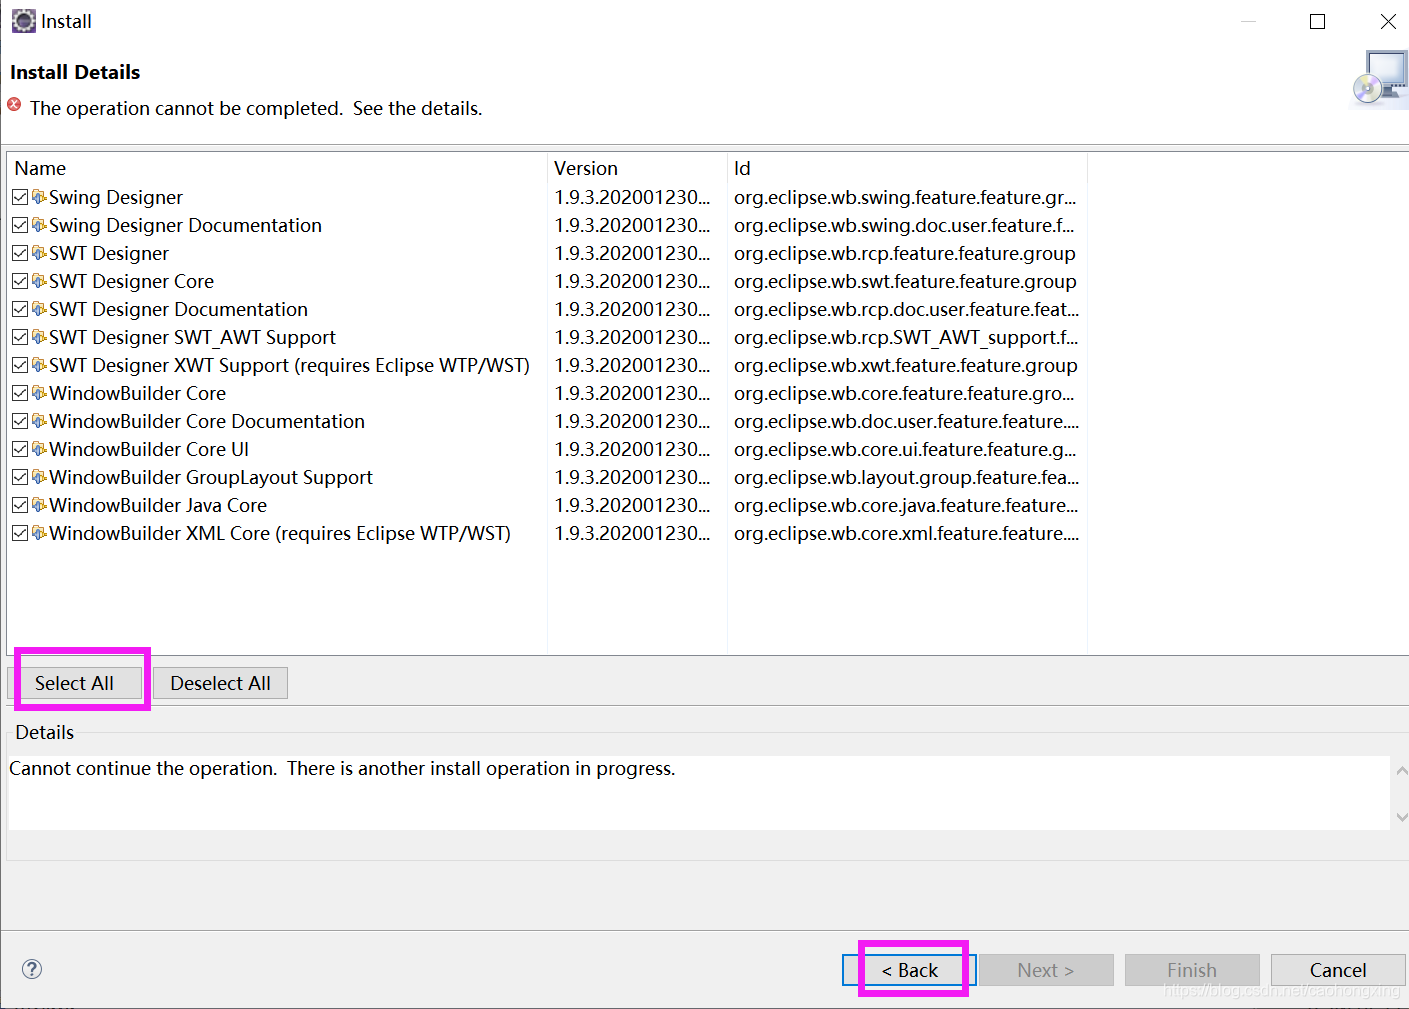Click the feature icon beside WindowBuilder GroupLayout Support
This screenshot has width=1409, height=1009.
click(x=39, y=477)
